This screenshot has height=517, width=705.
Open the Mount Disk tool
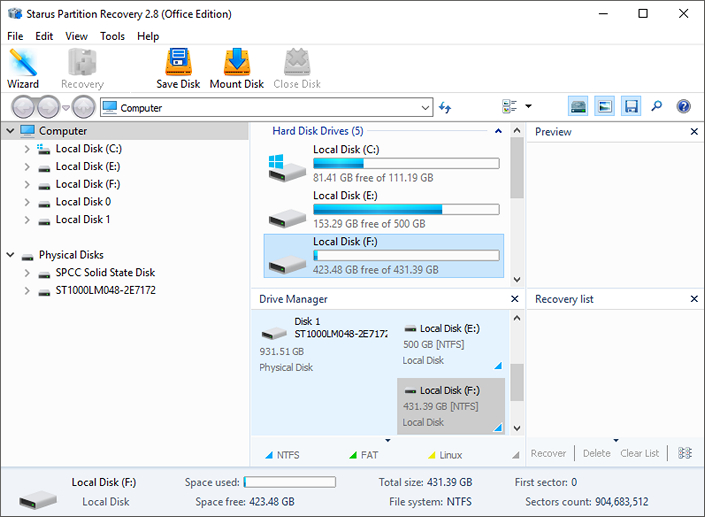(236, 68)
